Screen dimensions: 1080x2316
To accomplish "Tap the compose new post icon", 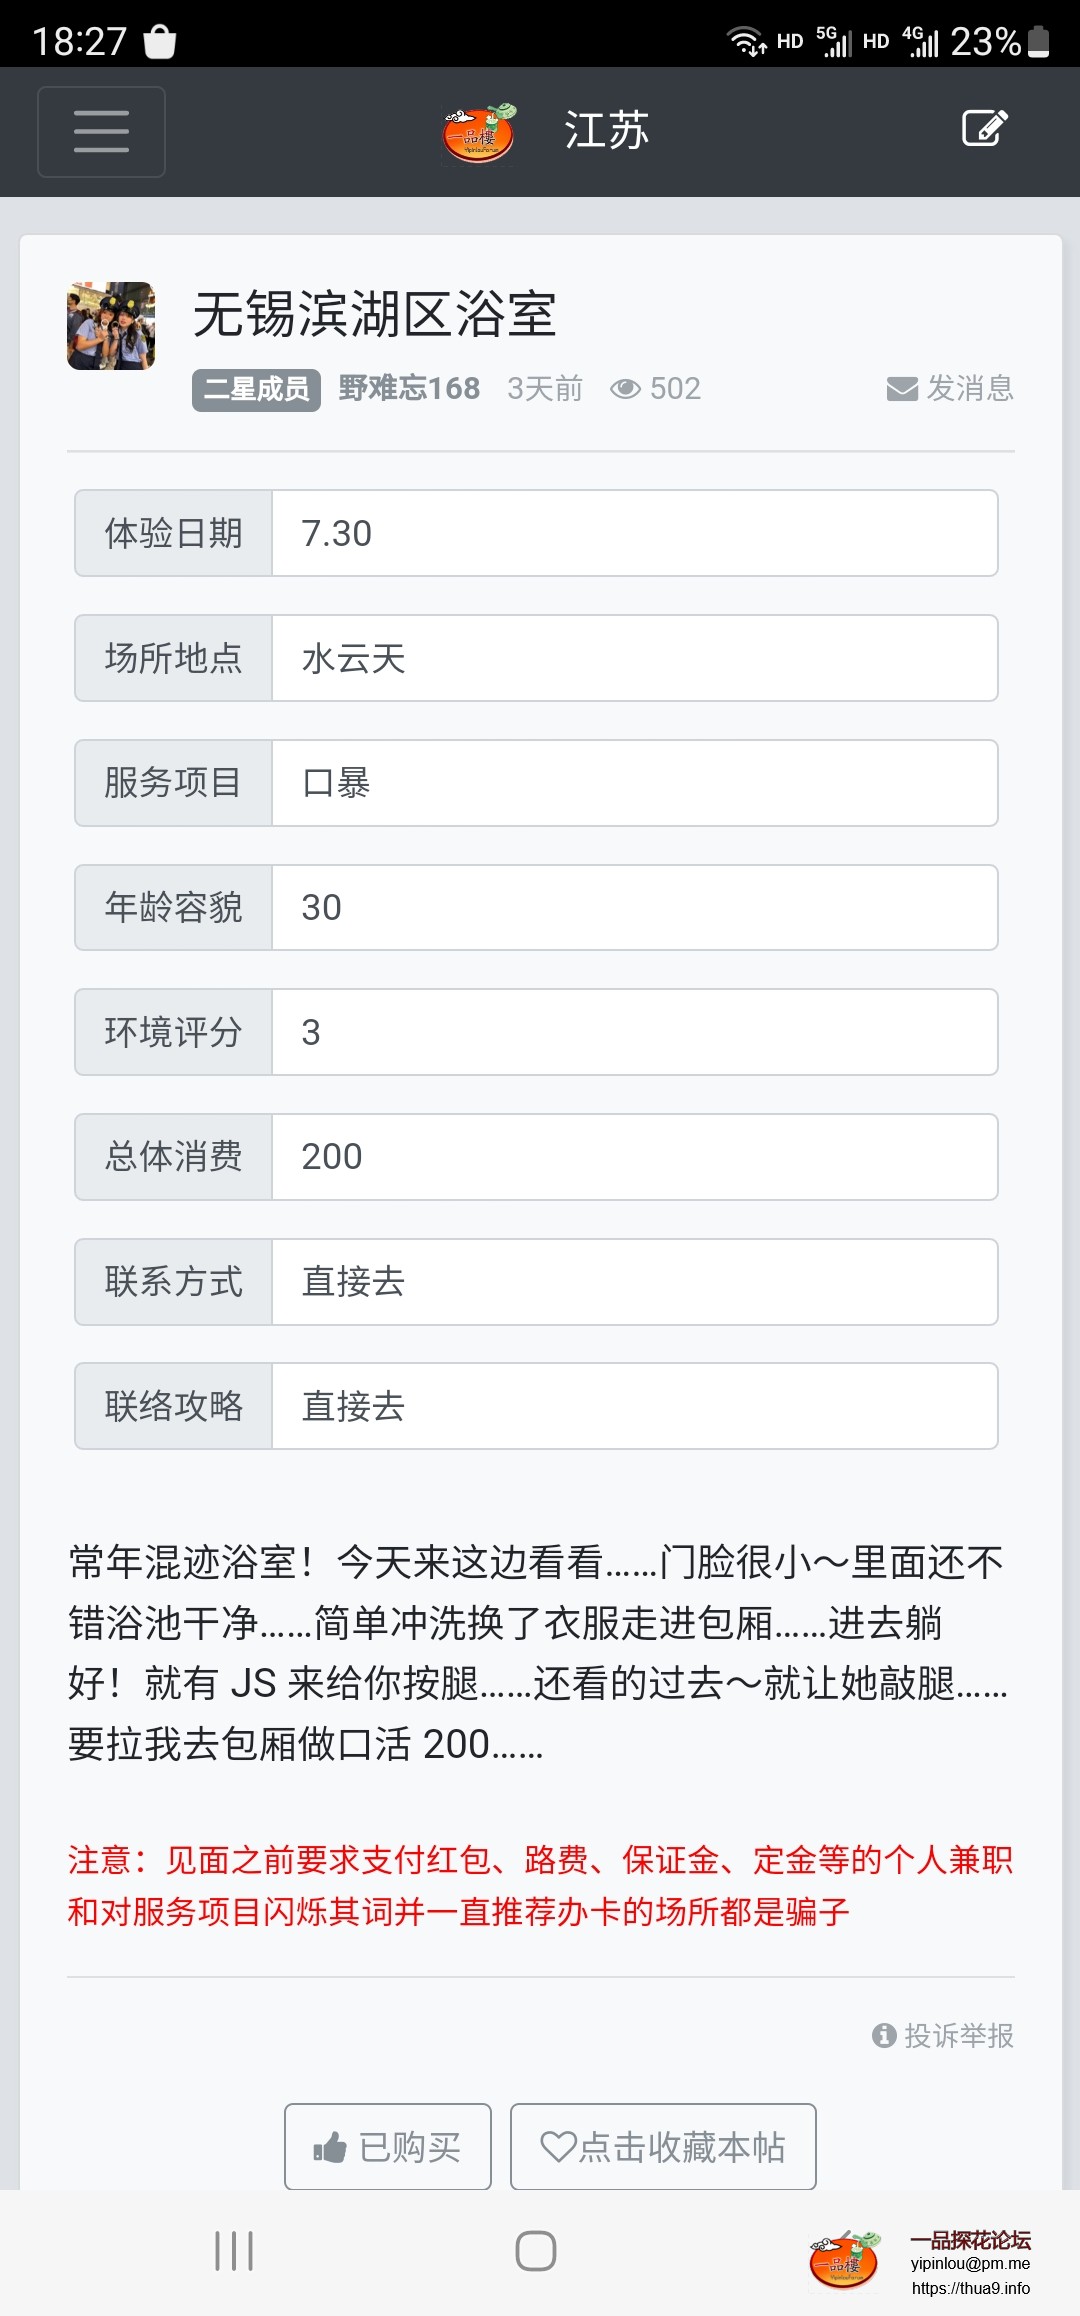I will [984, 129].
